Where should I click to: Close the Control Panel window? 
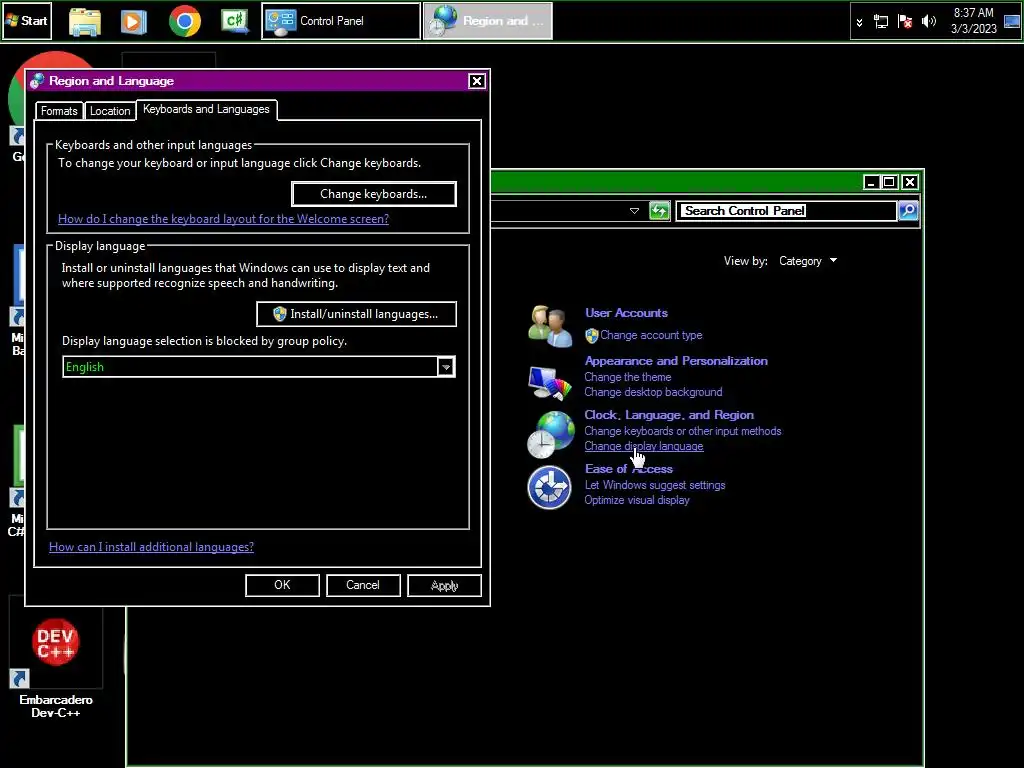(910, 182)
